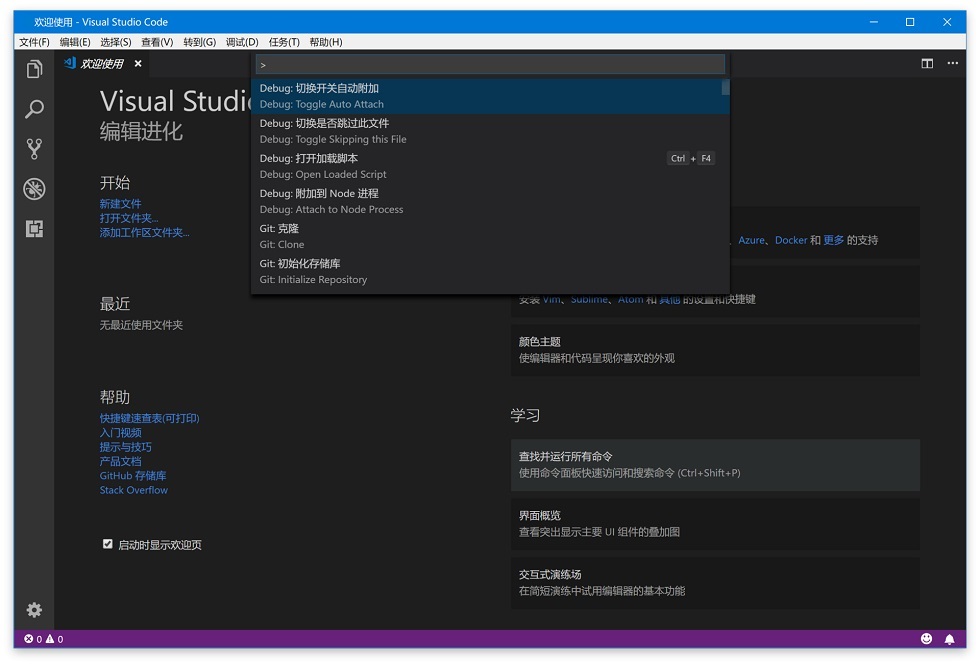Open the Manage gear icon
Viewport: 980px width, 665px height.
34,610
